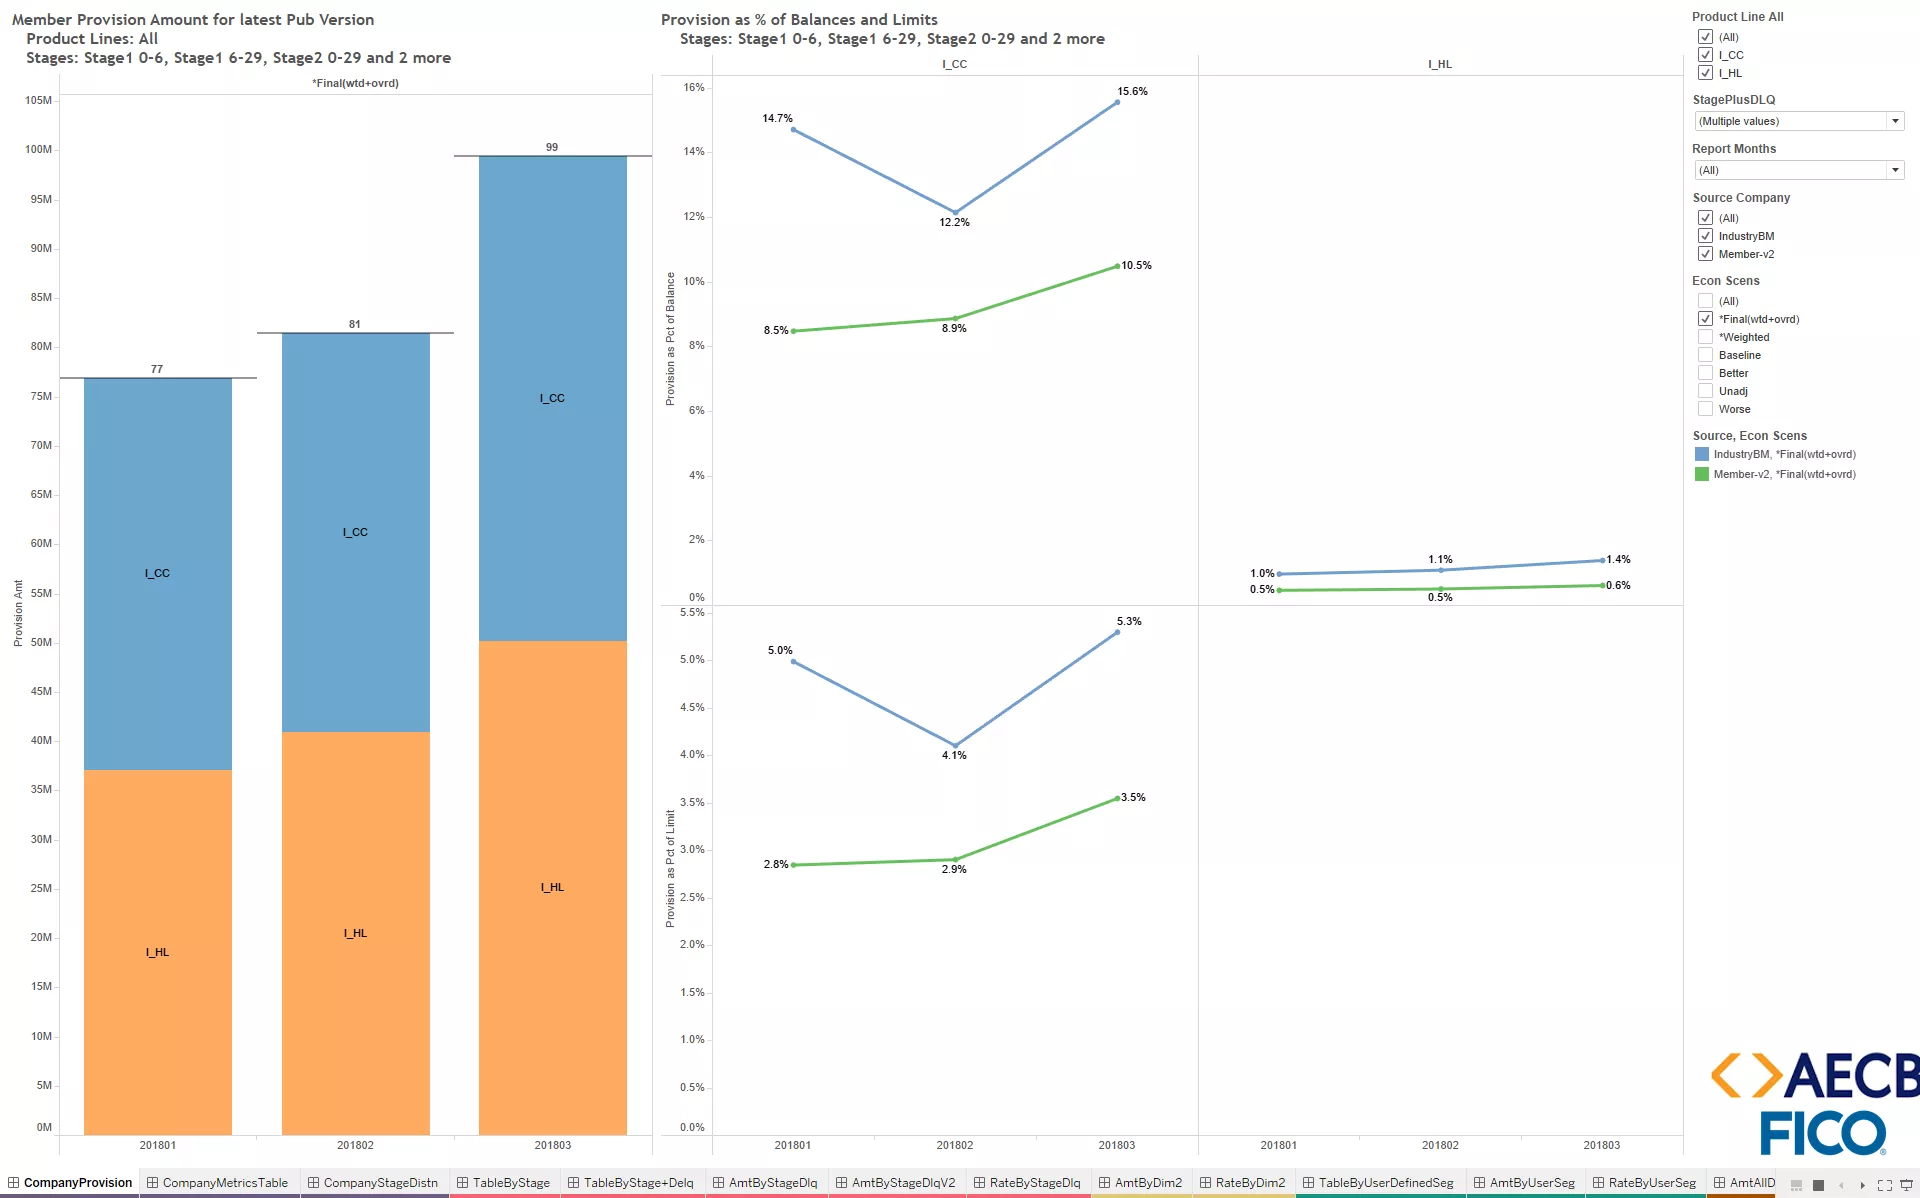The height and width of the screenshot is (1198, 1920).
Task: Open the StagePlusDLQ multiple values dropdown
Action: [x=1896, y=120]
